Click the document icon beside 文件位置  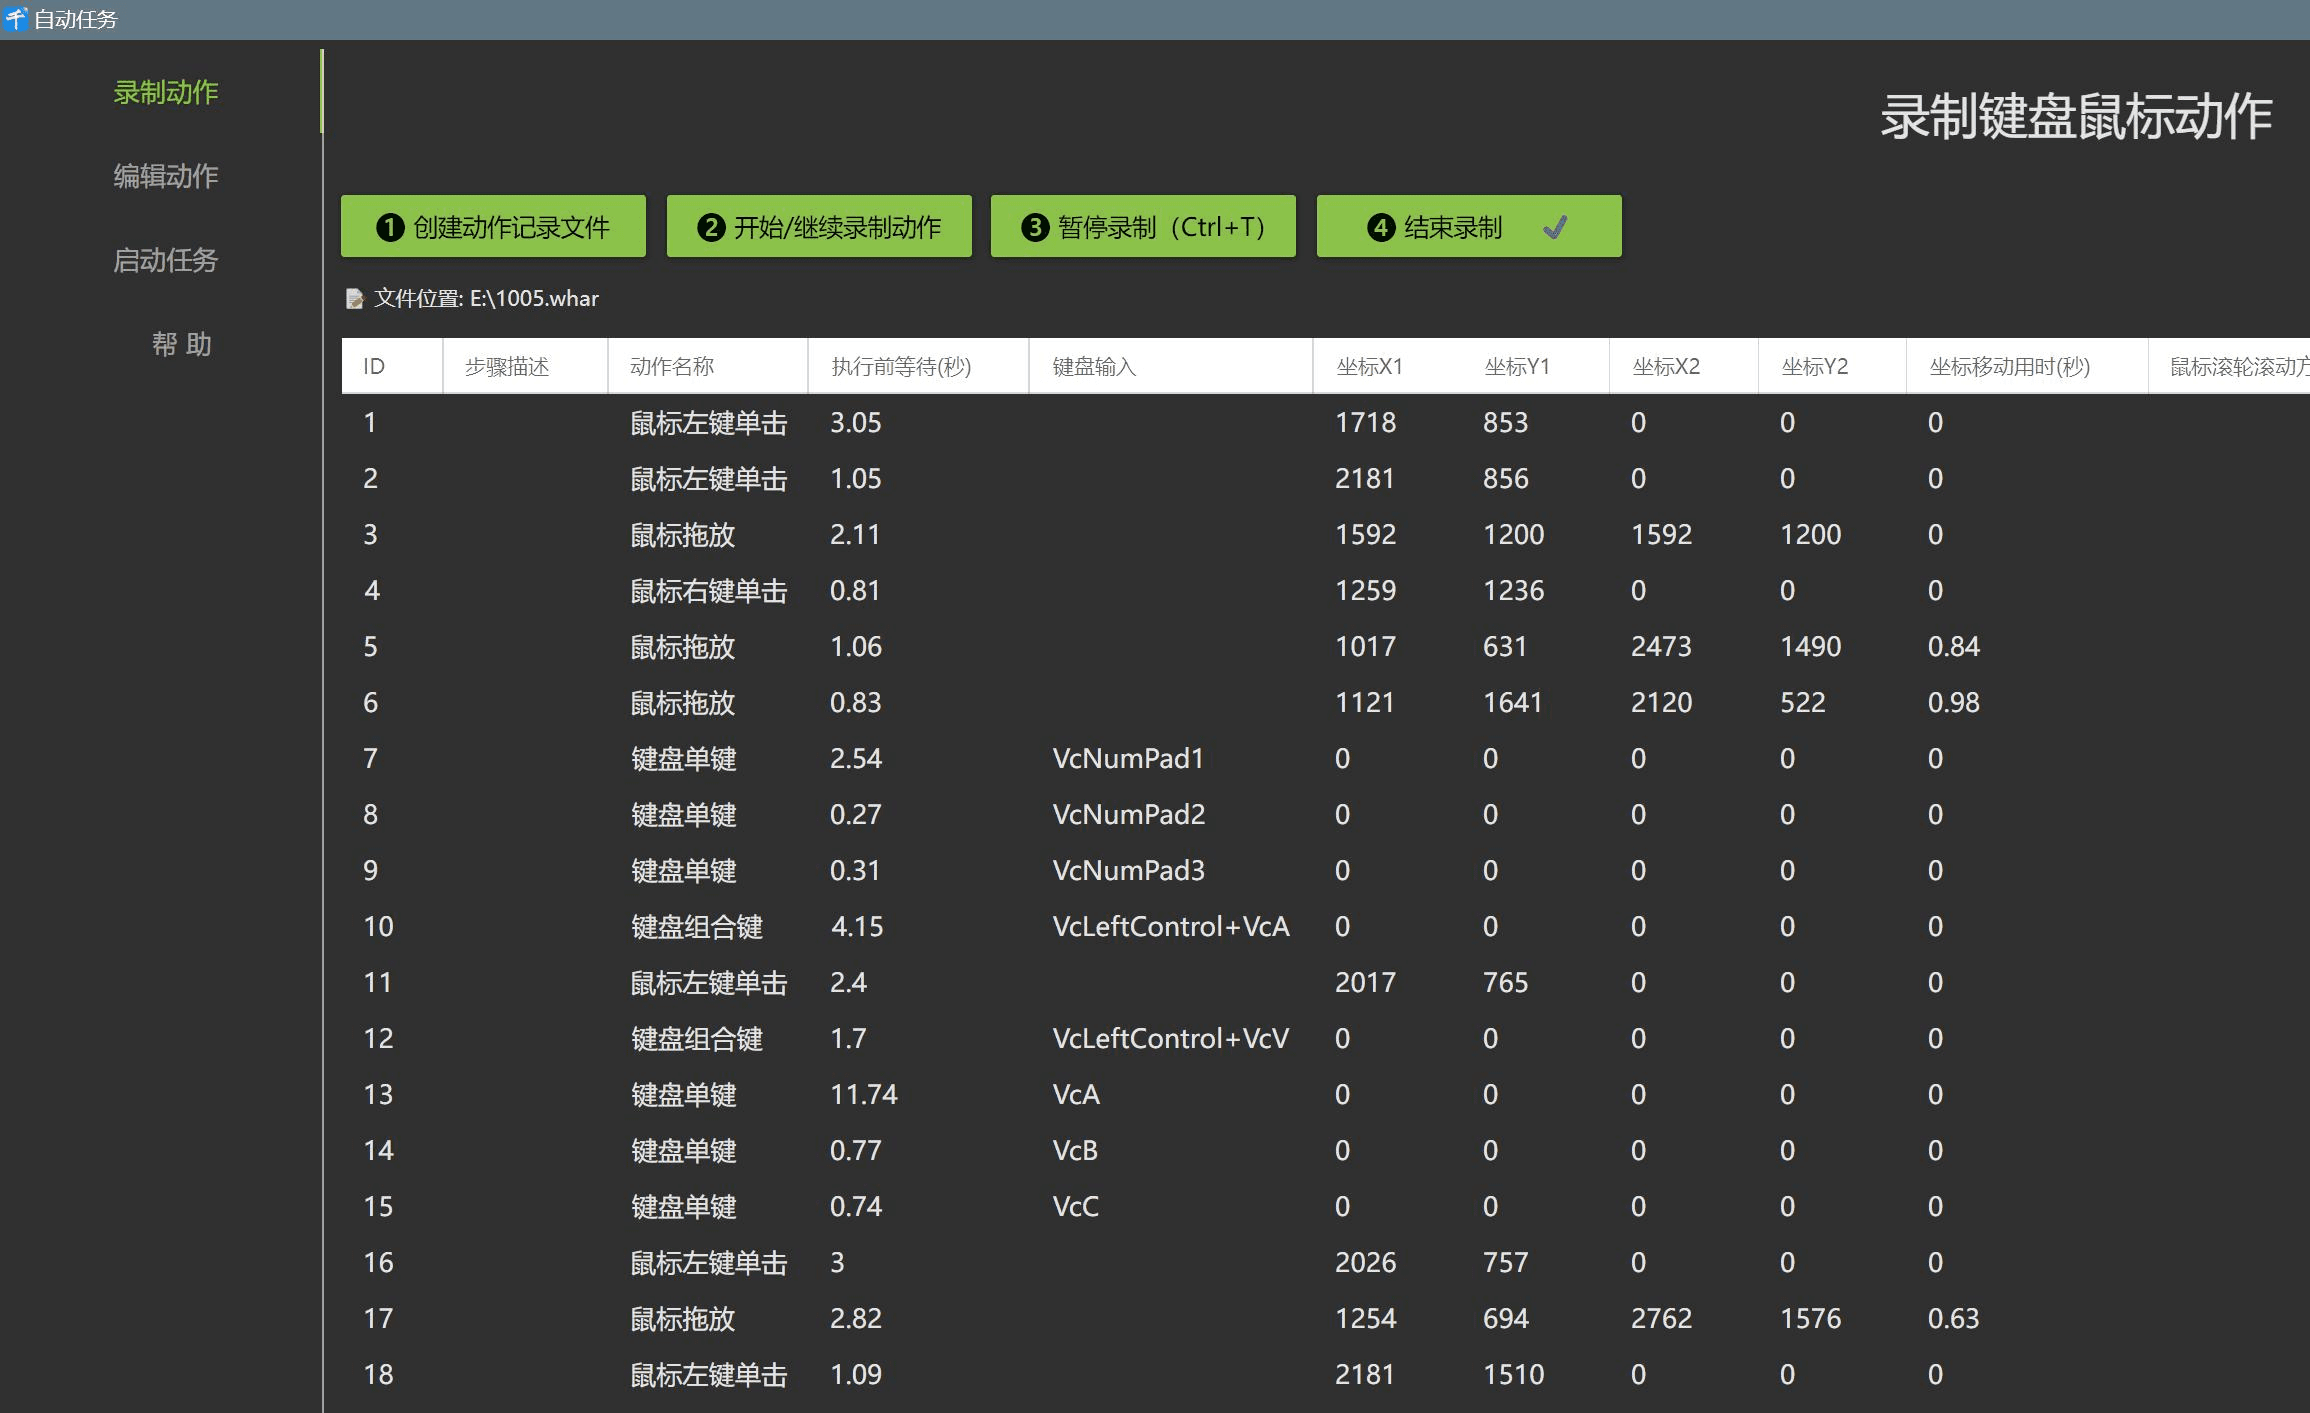(x=356, y=298)
